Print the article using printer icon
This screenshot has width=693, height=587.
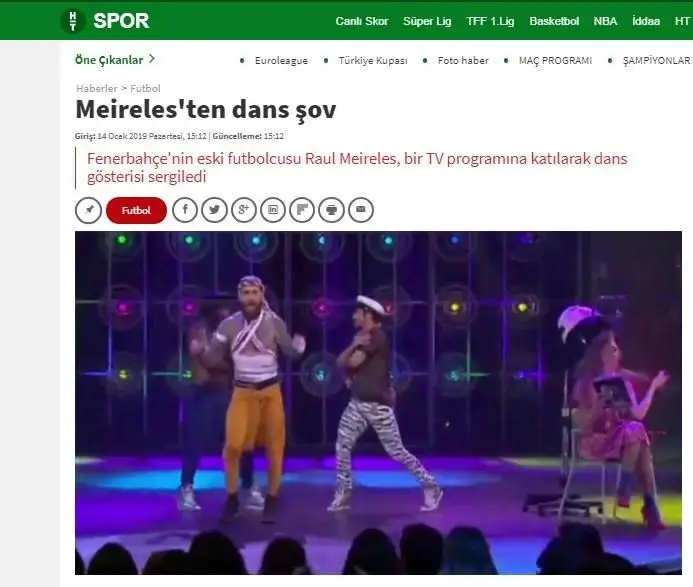pyautogui.click(x=331, y=210)
